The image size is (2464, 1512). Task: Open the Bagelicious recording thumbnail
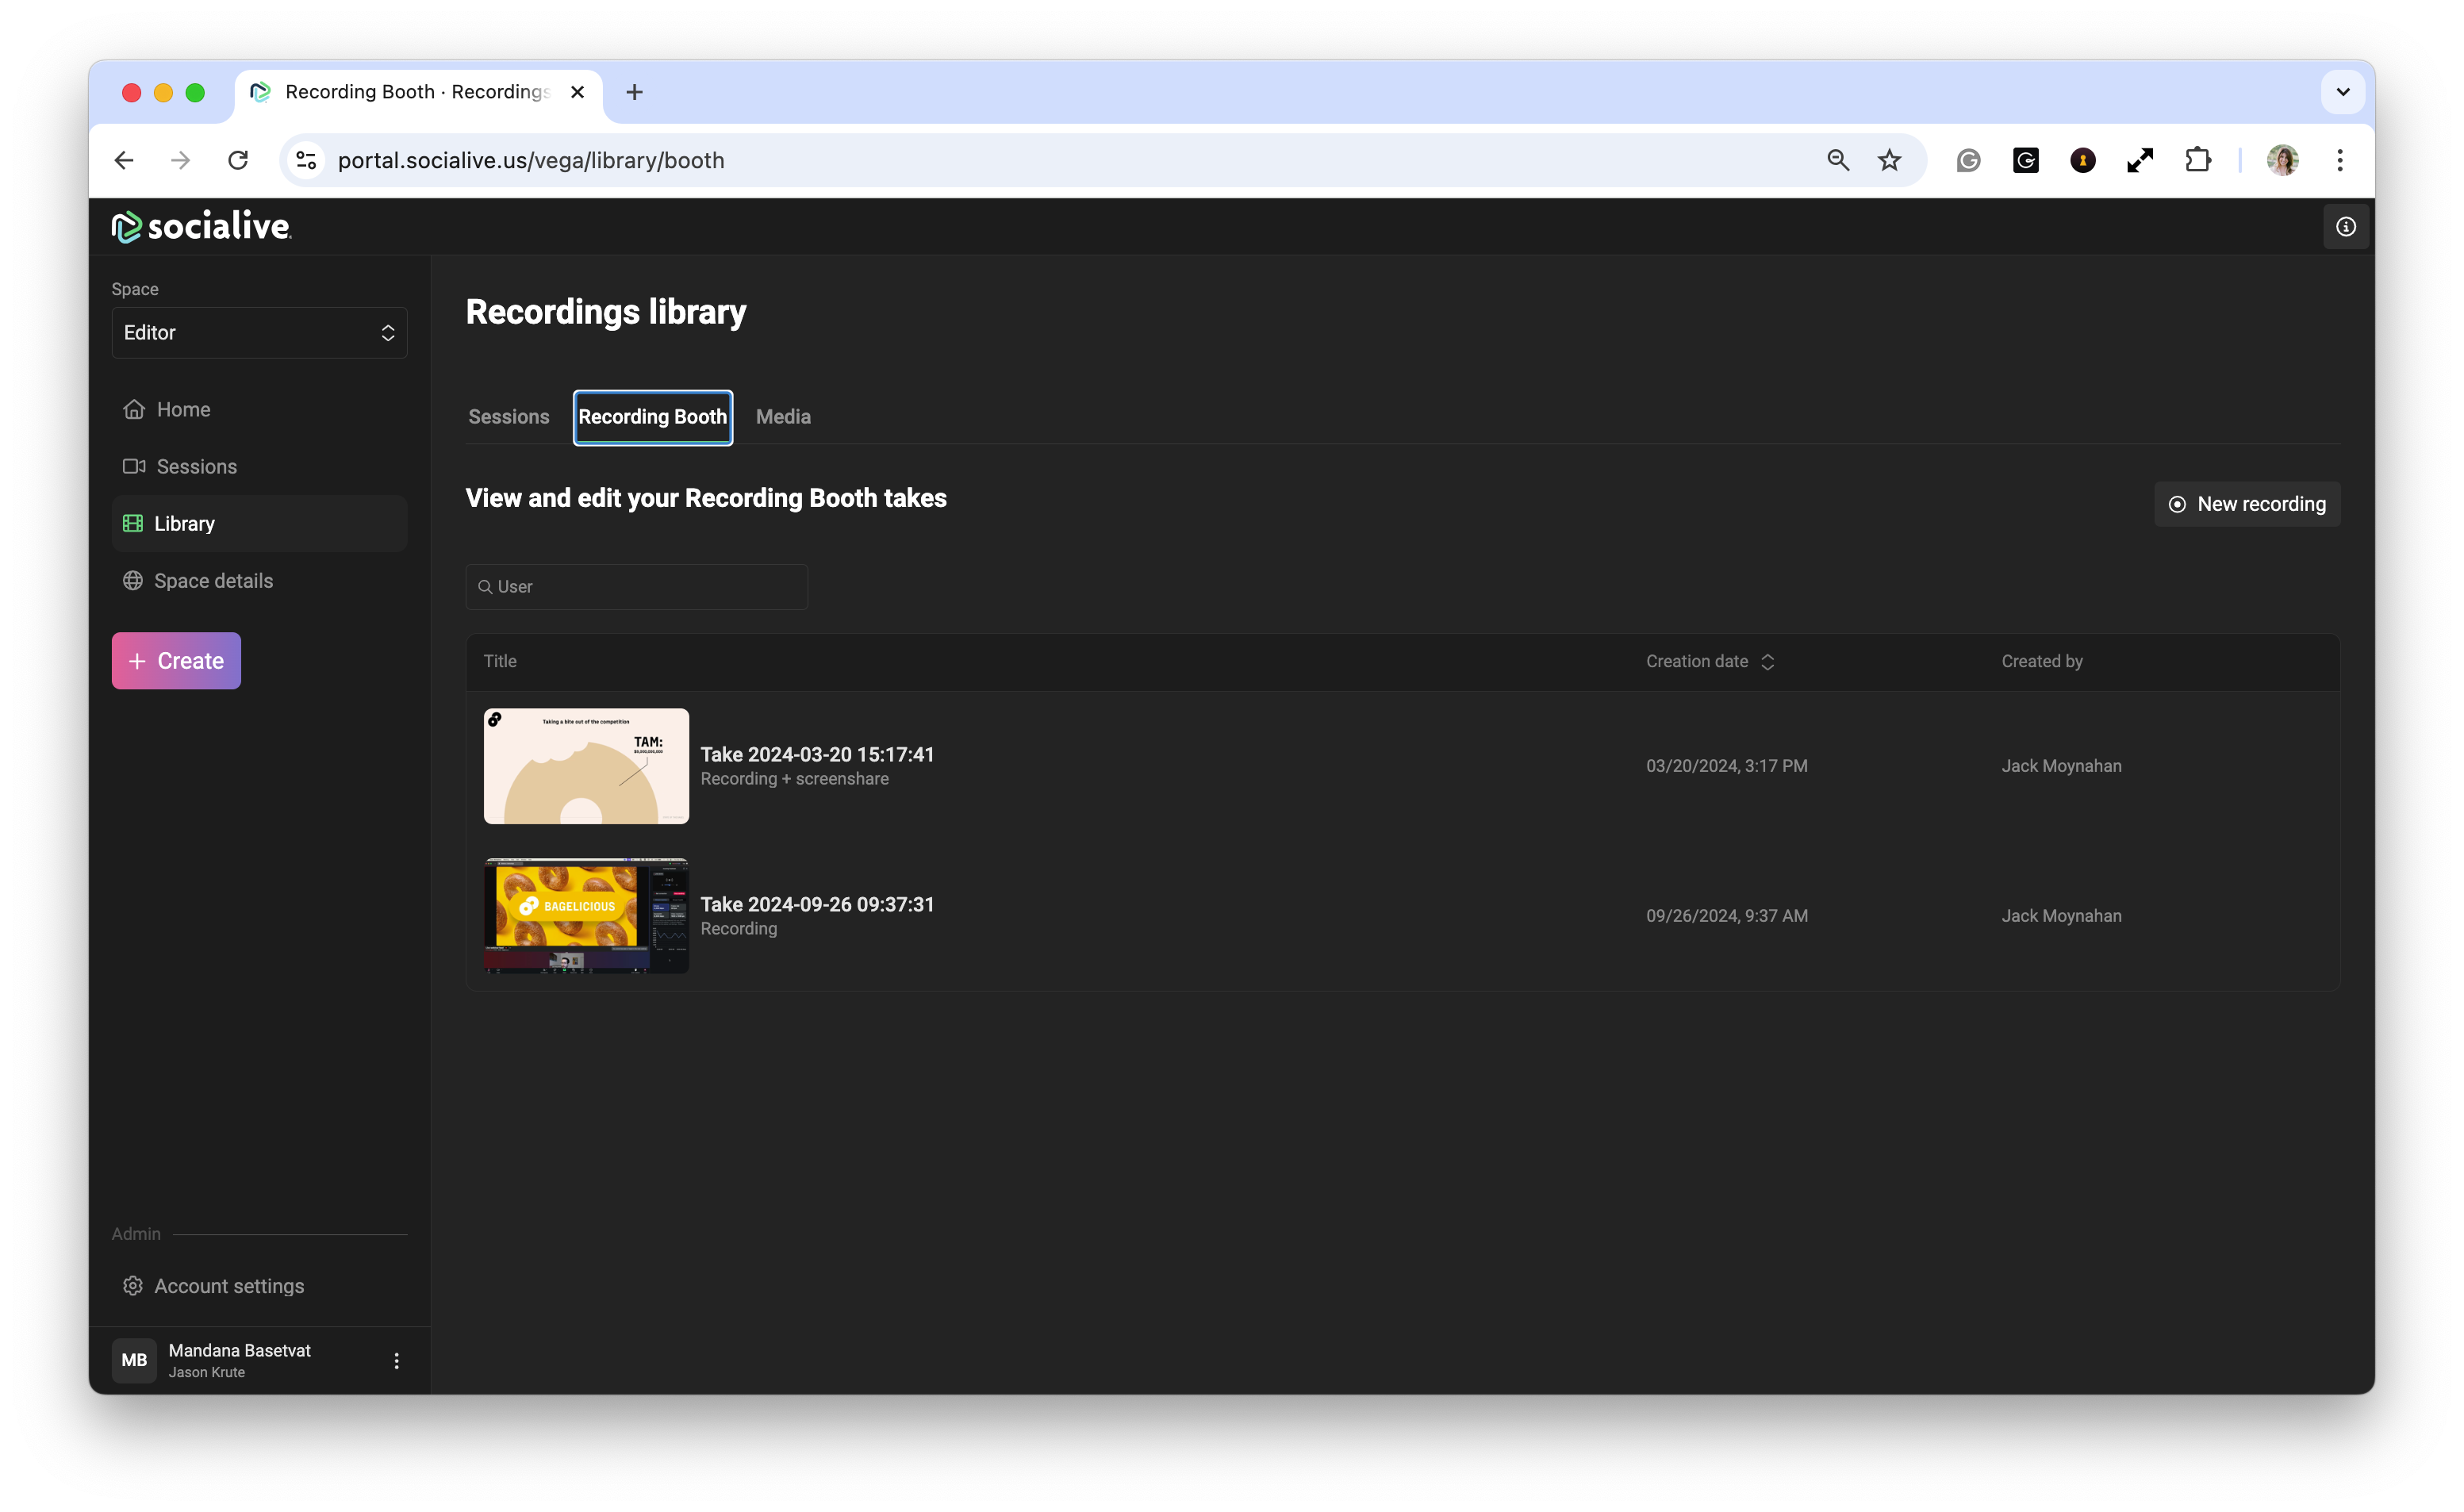click(586, 915)
